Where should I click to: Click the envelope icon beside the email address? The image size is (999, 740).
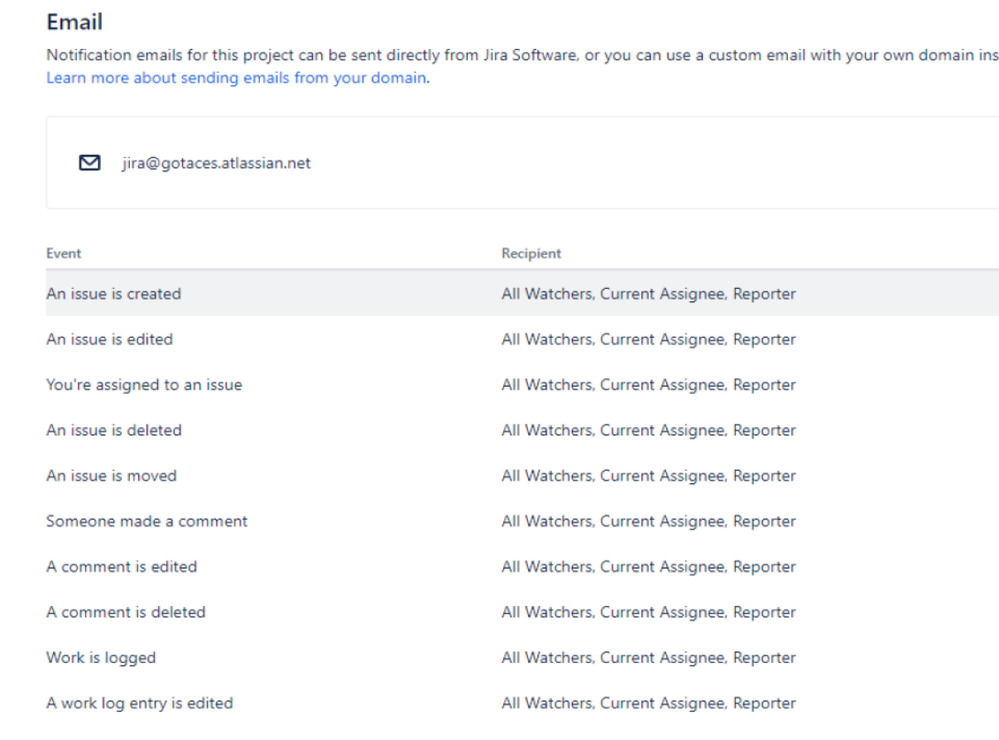(x=90, y=162)
